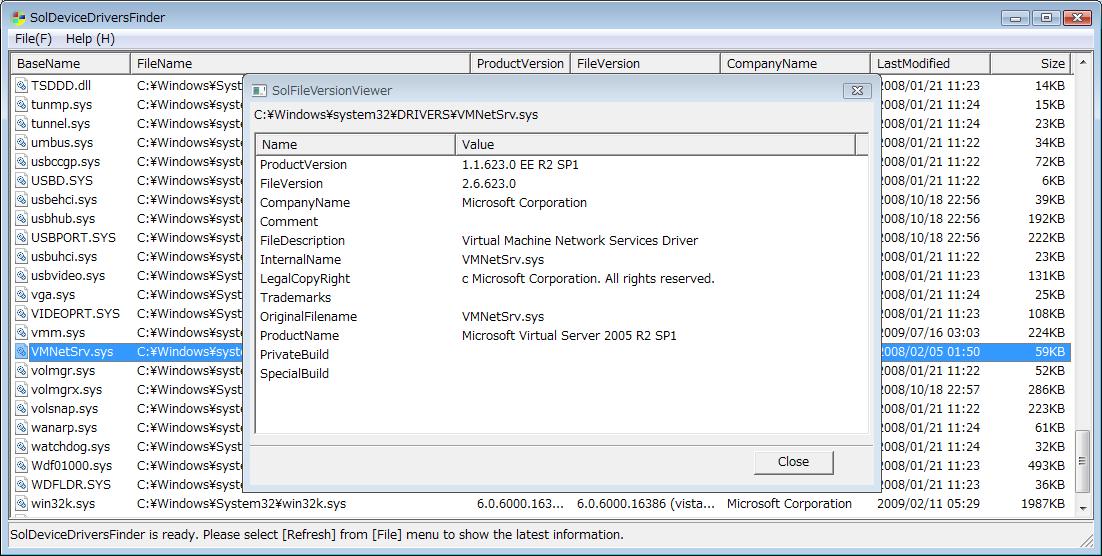
Task: Close the dialog with the Close button
Action: 793,462
